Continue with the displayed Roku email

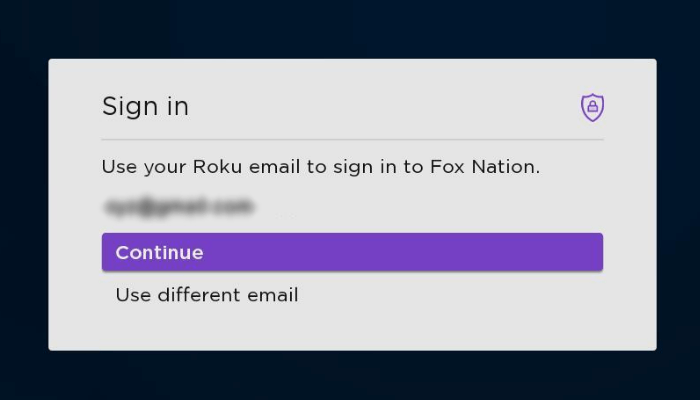pos(352,252)
